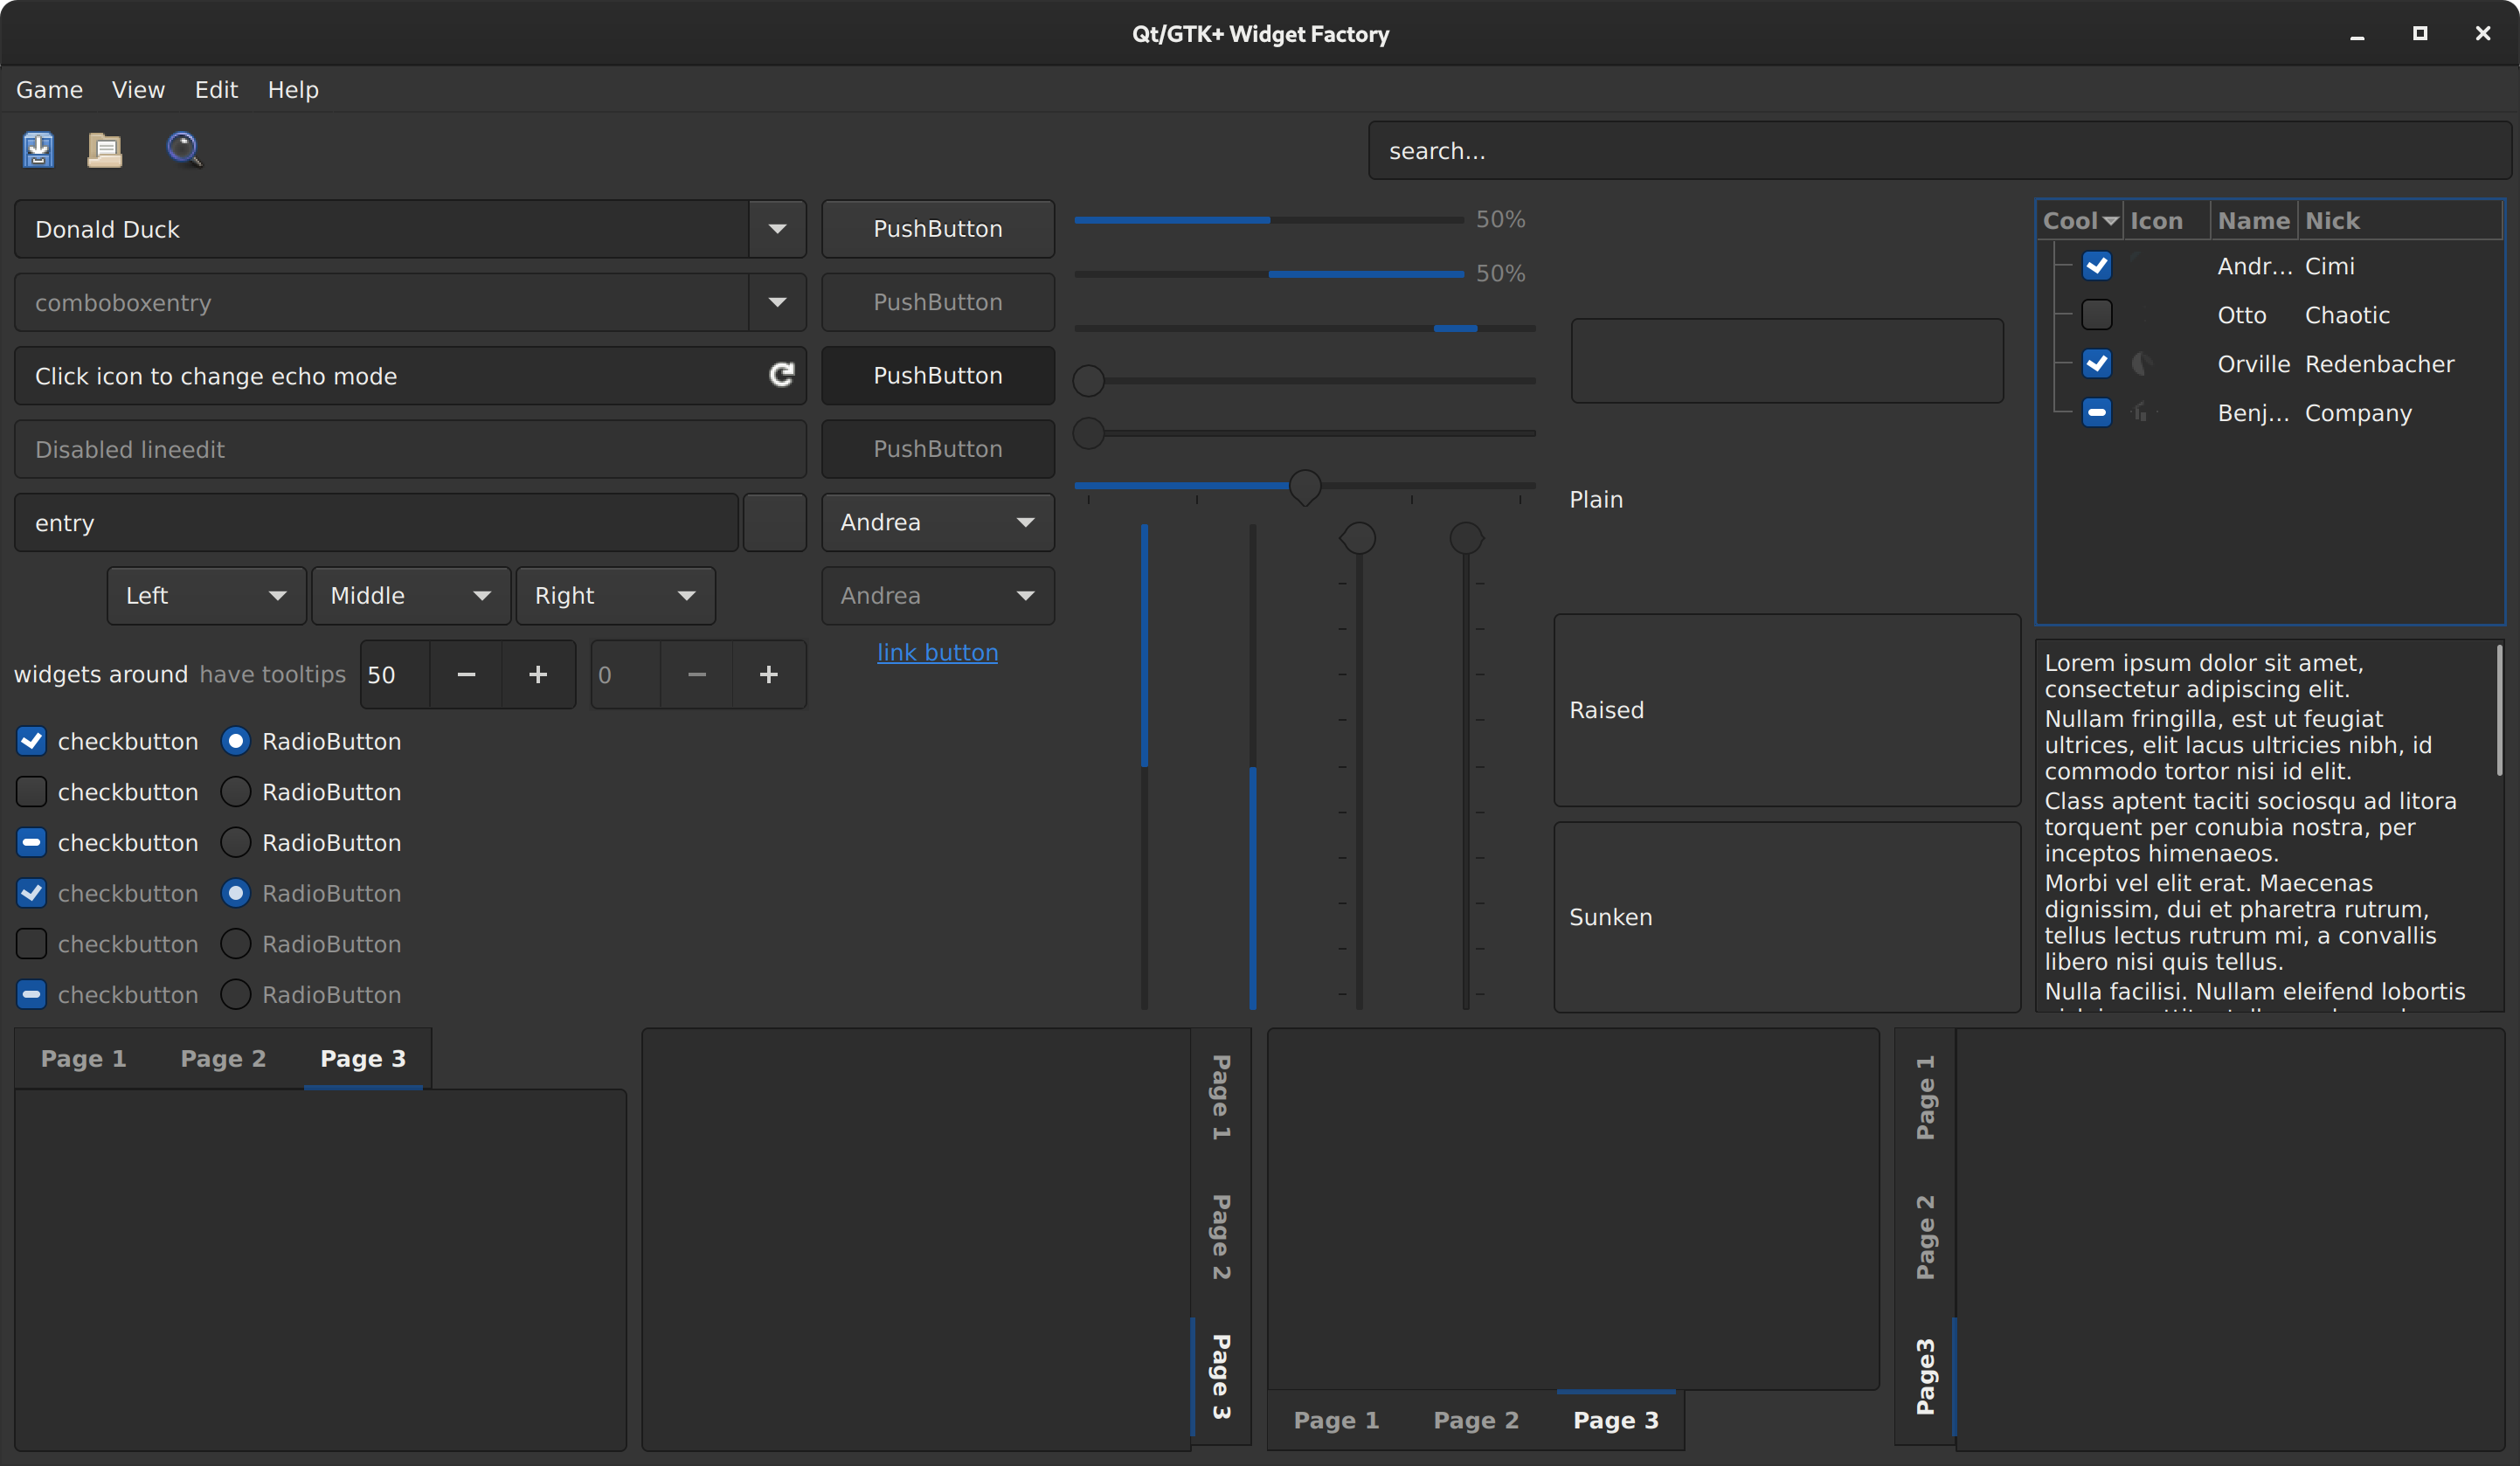Select the second RadioButton option
Image resolution: width=2520 pixels, height=1466 pixels.
[x=236, y=792]
